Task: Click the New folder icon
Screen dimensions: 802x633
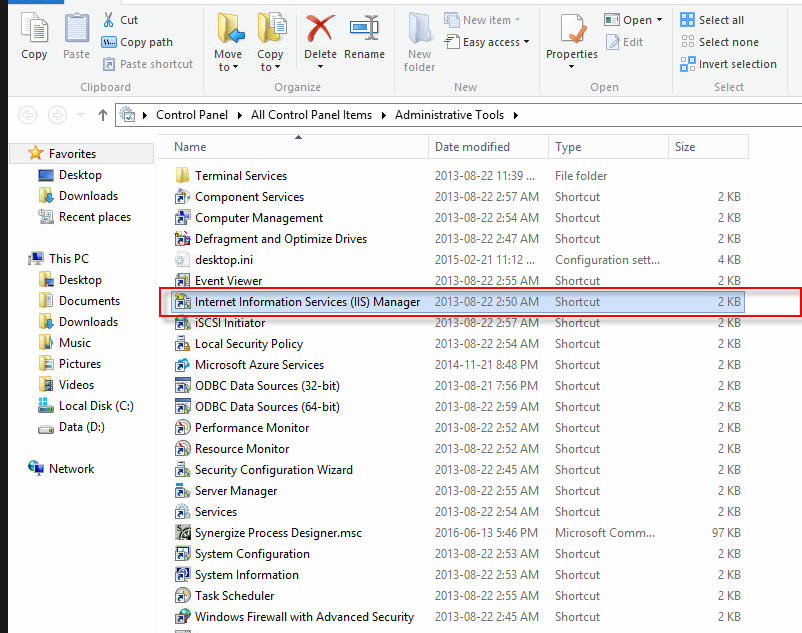Action: 419,28
